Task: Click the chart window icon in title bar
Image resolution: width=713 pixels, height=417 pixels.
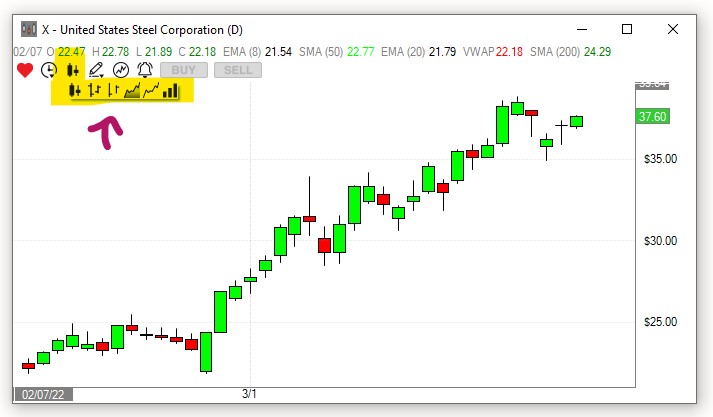Action: point(27,28)
